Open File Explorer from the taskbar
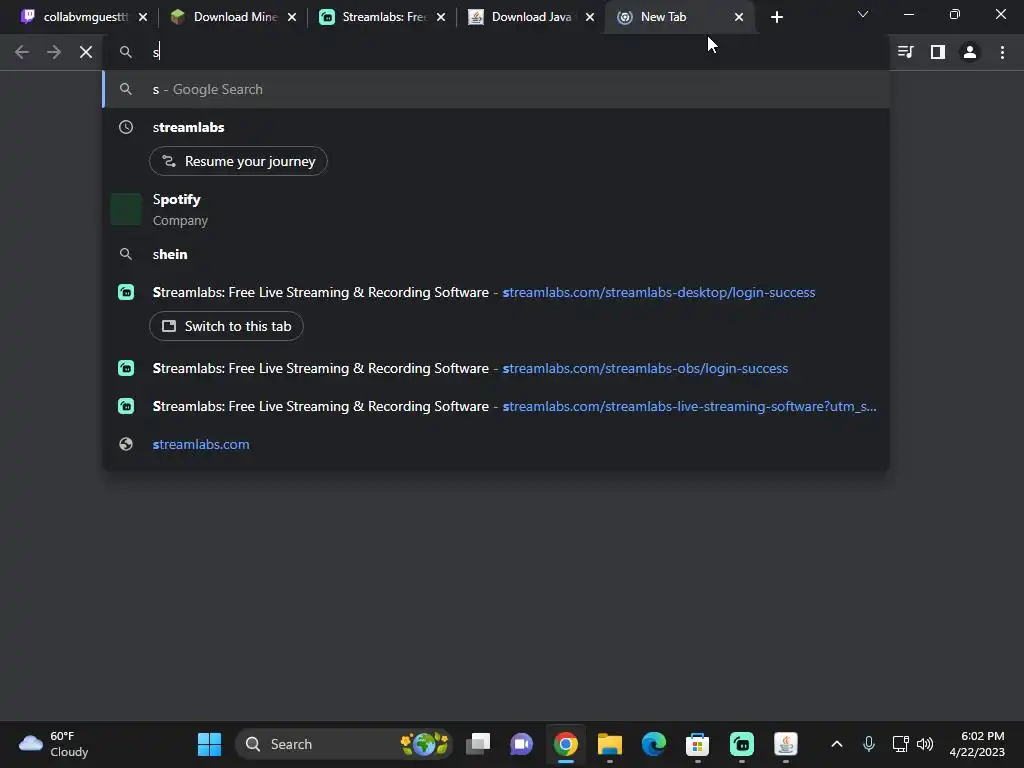This screenshot has width=1024, height=768. (x=609, y=744)
